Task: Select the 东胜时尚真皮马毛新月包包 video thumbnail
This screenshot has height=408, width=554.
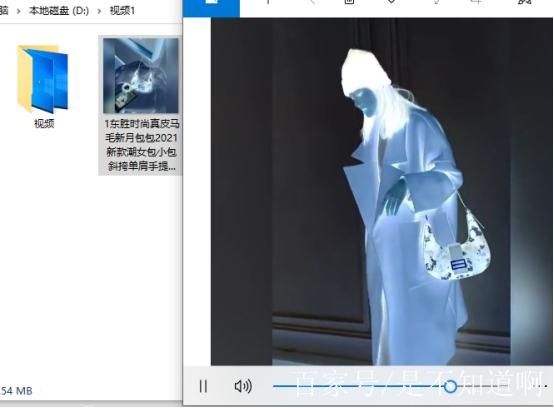Action: (x=141, y=76)
